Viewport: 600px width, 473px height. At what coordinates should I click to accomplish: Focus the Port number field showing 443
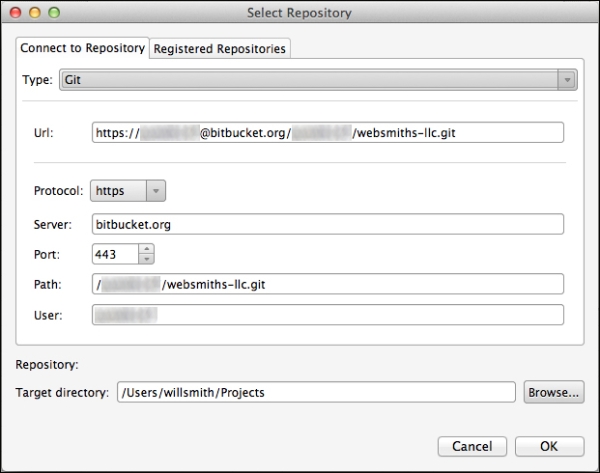pos(115,254)
